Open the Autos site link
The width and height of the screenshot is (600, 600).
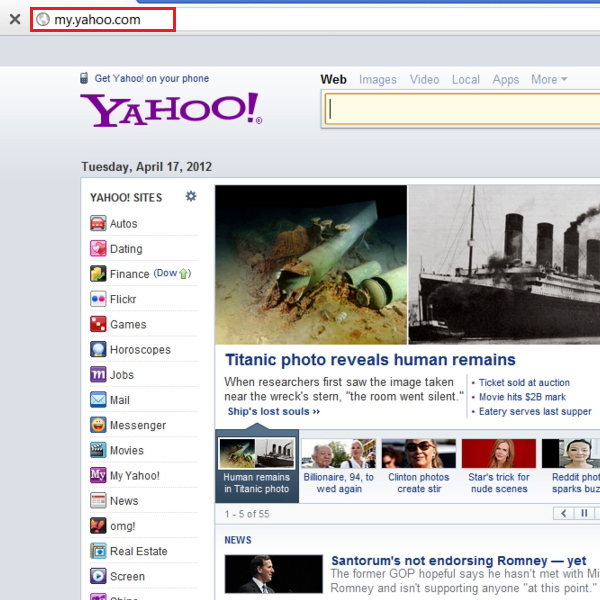coord(123,224)
